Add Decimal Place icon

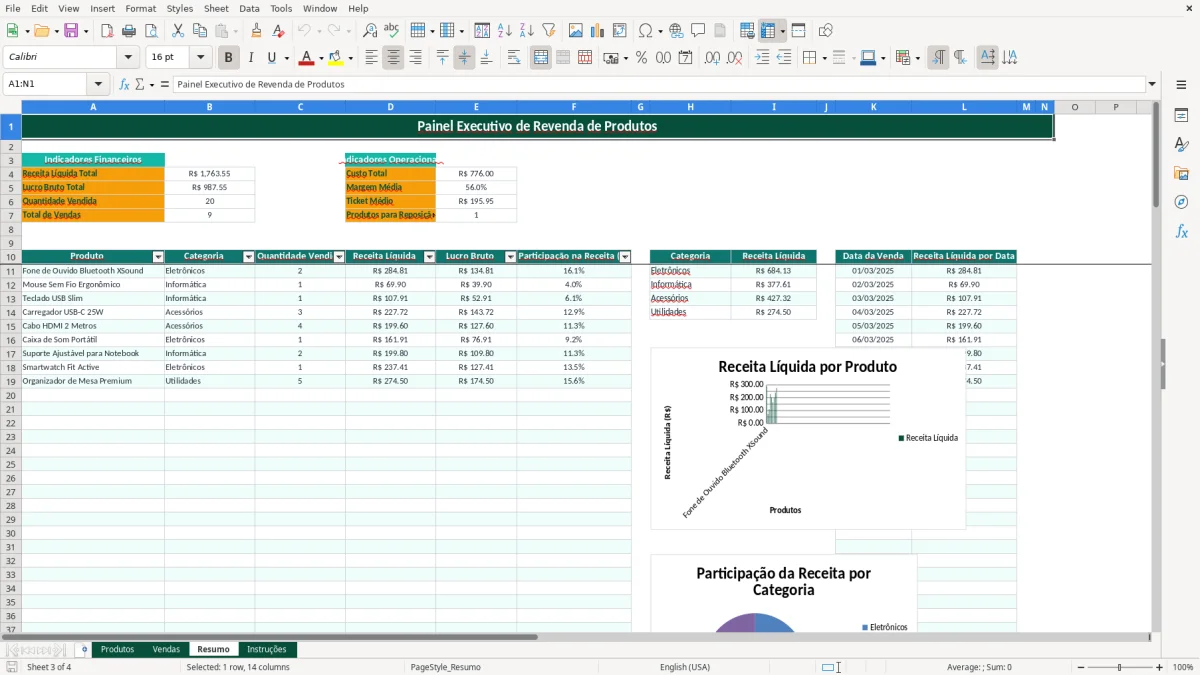click(x=714, y=58)
